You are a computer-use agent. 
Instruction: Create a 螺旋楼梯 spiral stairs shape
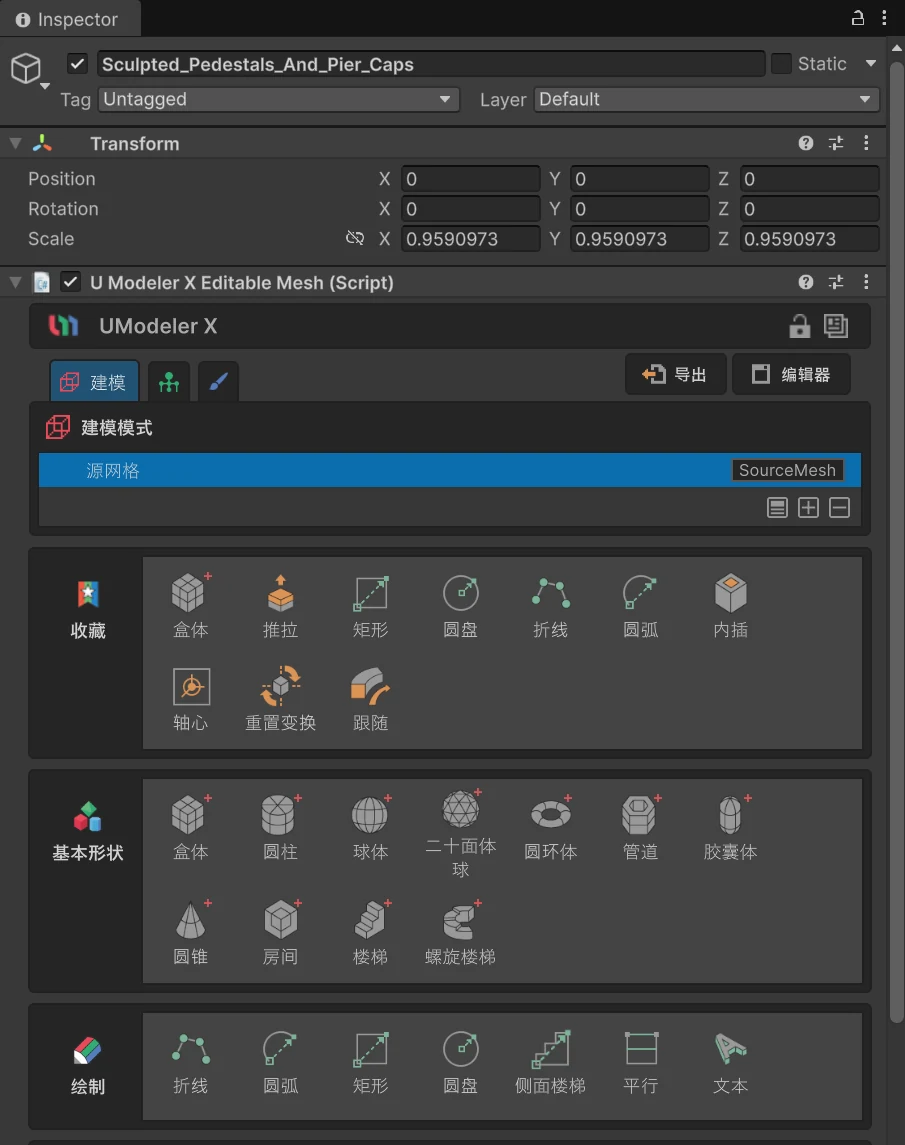click(460, 933)
